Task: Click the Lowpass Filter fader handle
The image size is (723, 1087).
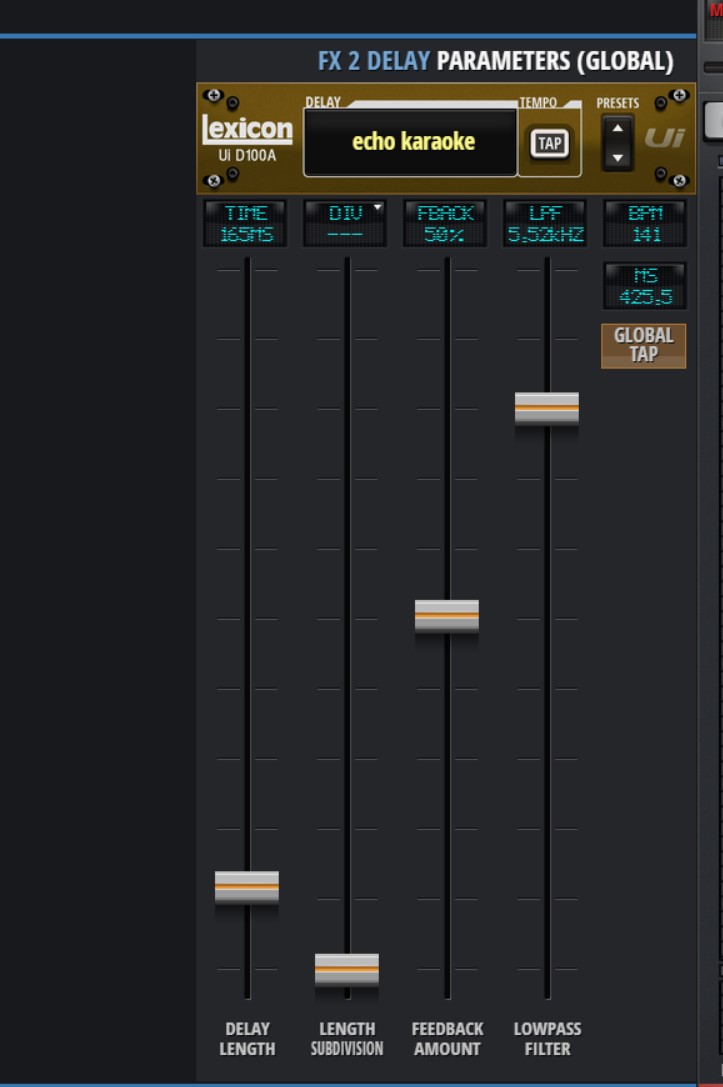Action: coord(547,408)
